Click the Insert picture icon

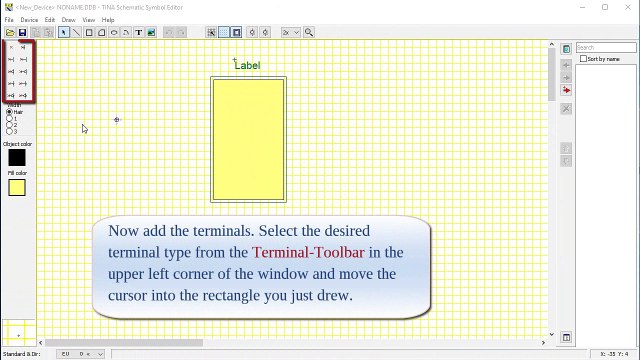click(x=151, y=32)
